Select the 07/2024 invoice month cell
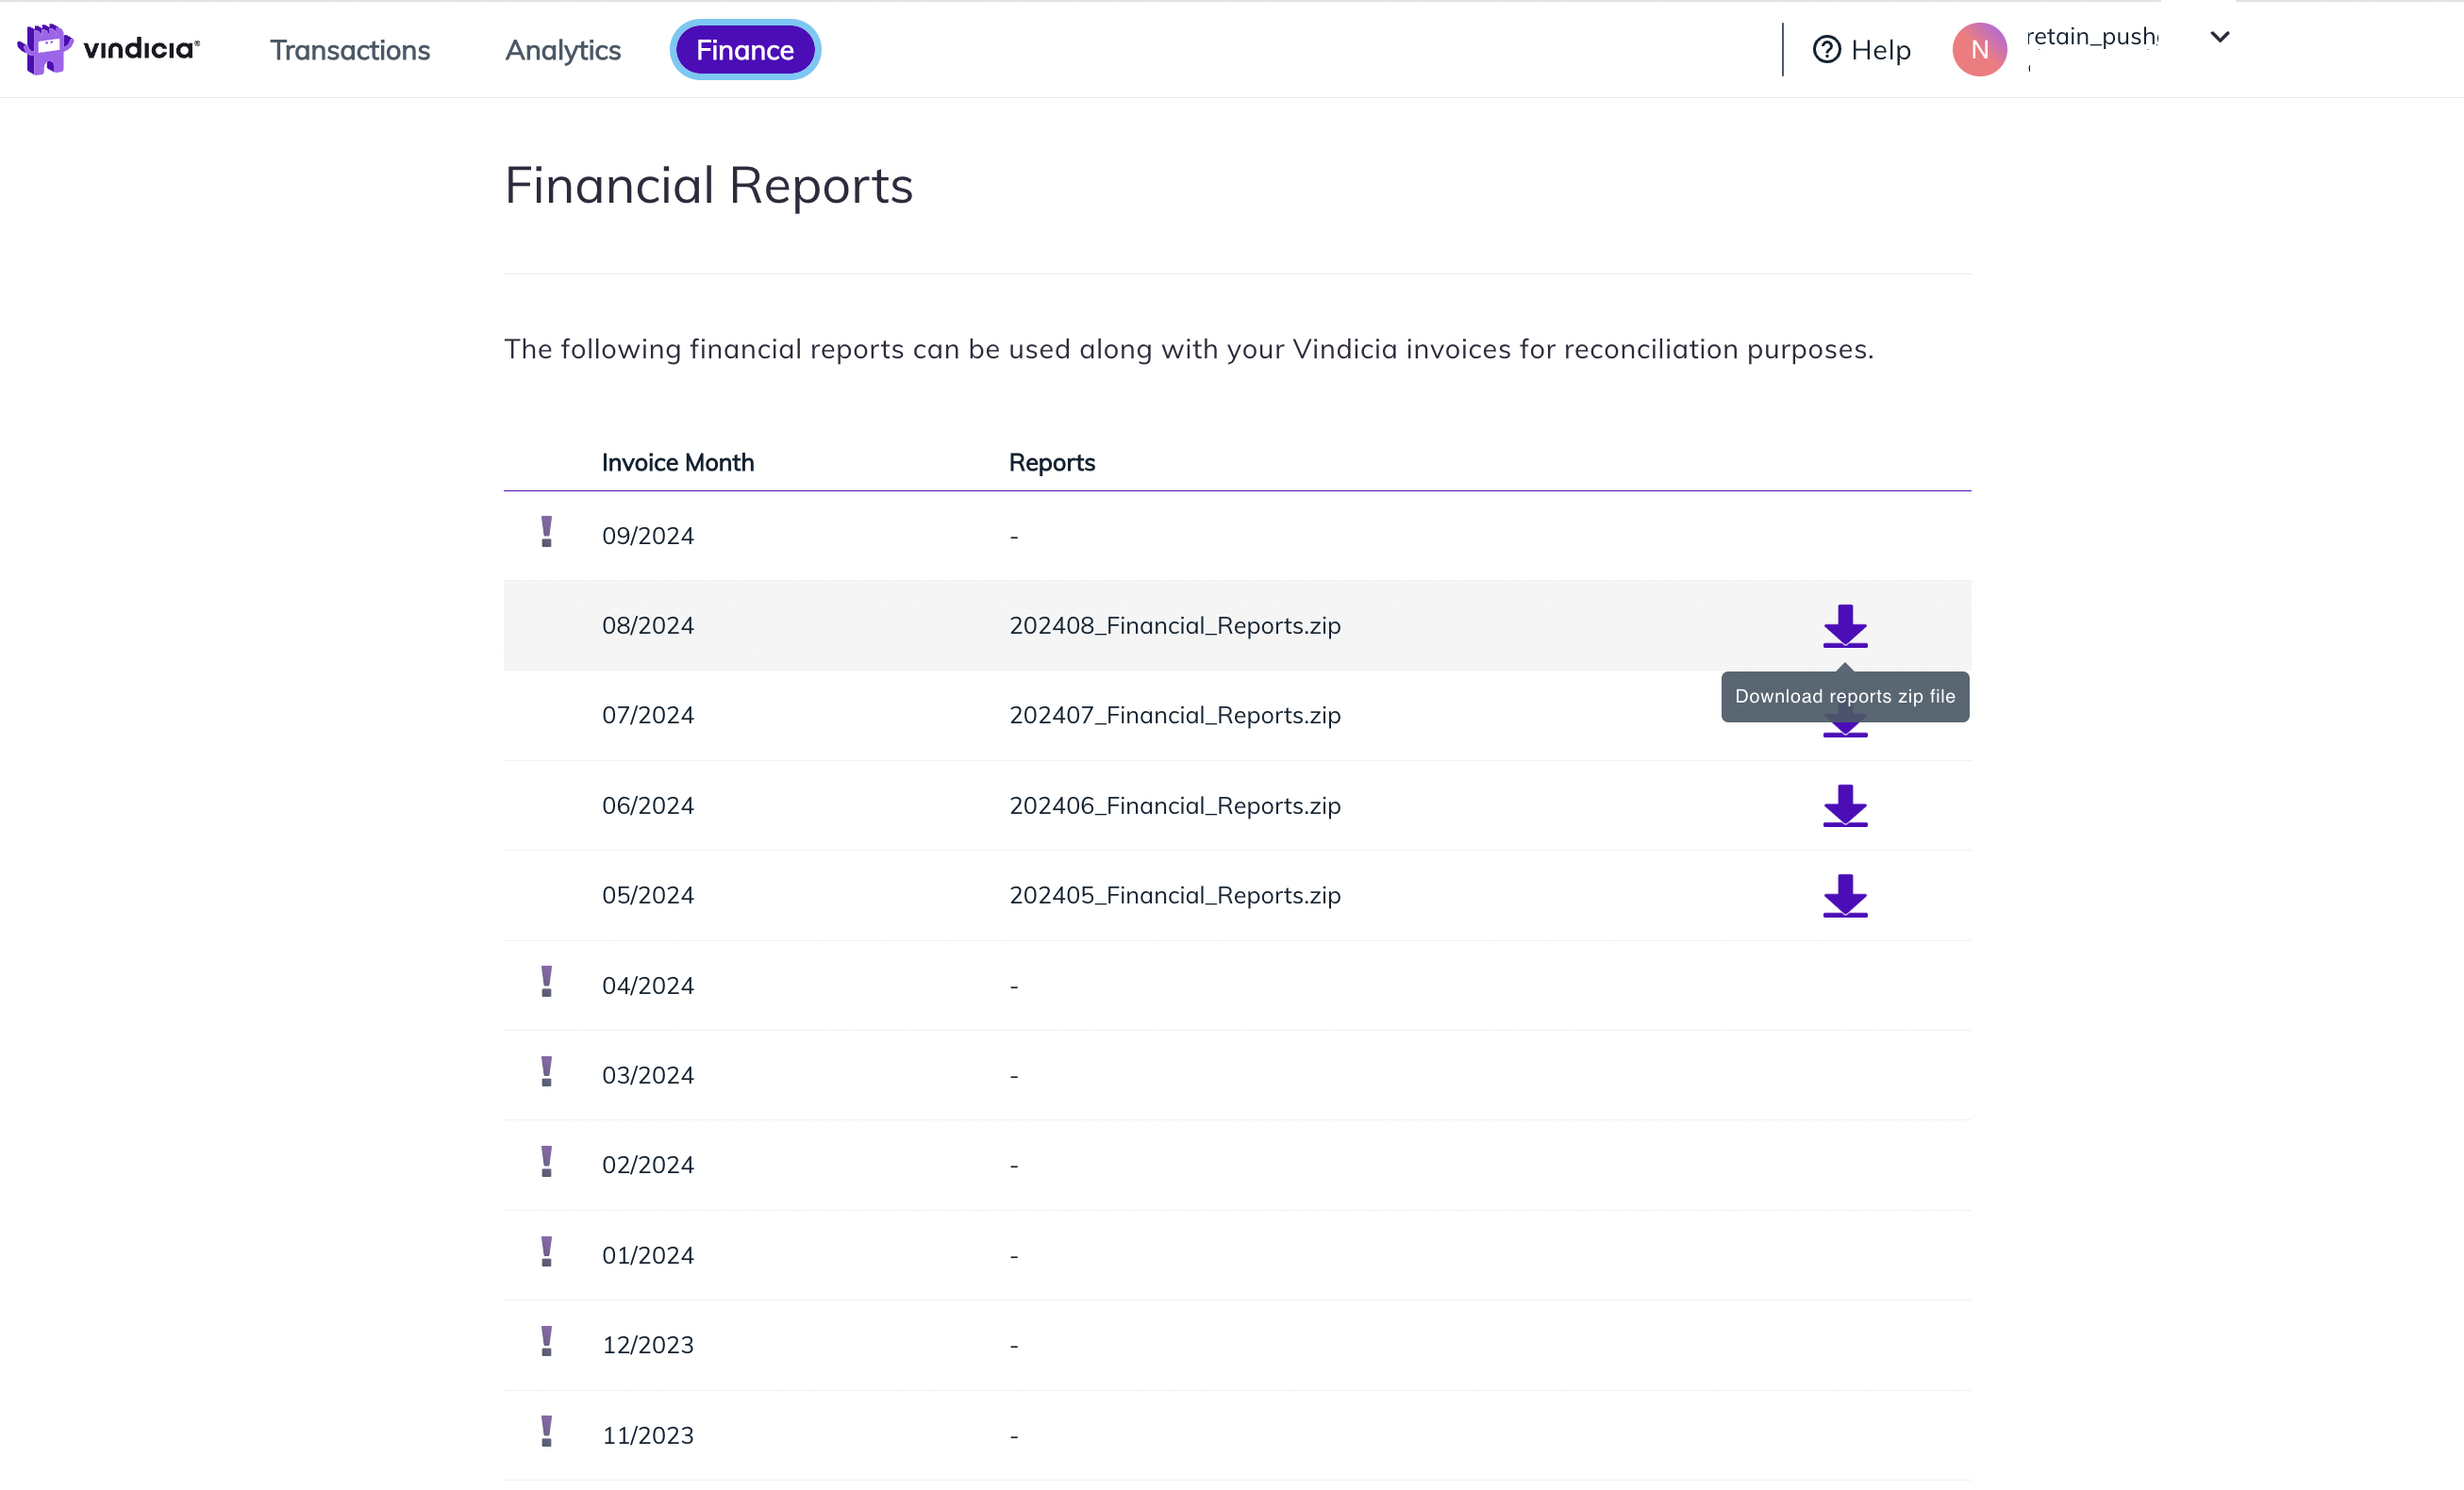Screen dimensions: 2464x1490 (648, 716)
